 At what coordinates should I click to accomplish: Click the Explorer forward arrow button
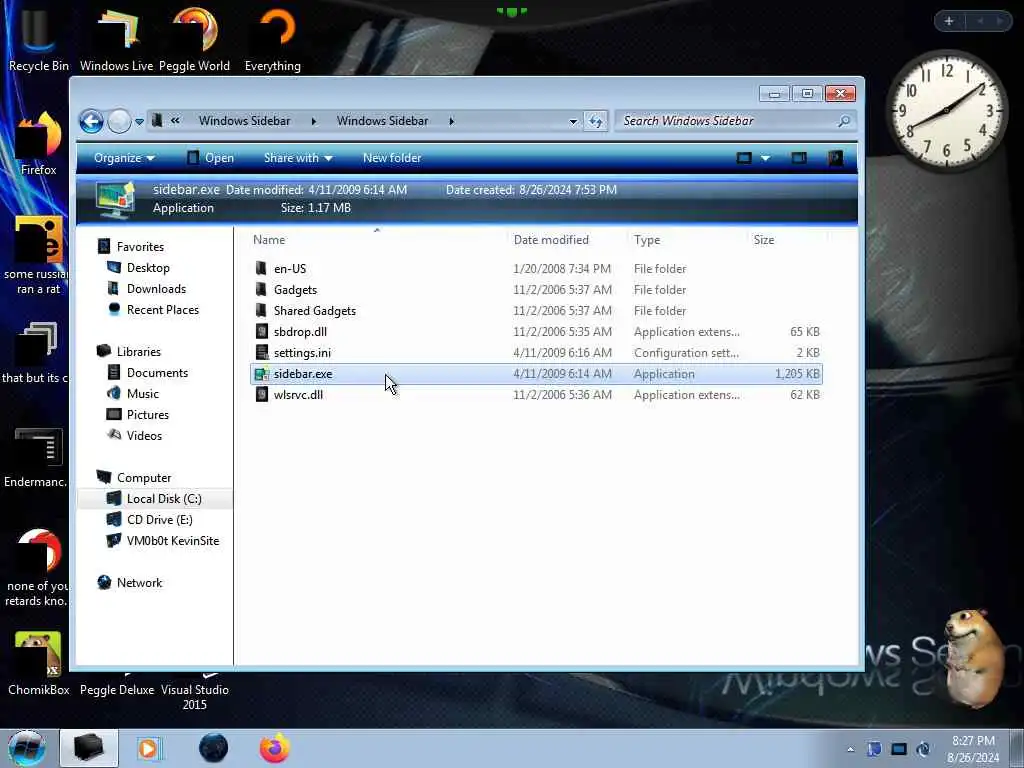(x=119, y=121)
